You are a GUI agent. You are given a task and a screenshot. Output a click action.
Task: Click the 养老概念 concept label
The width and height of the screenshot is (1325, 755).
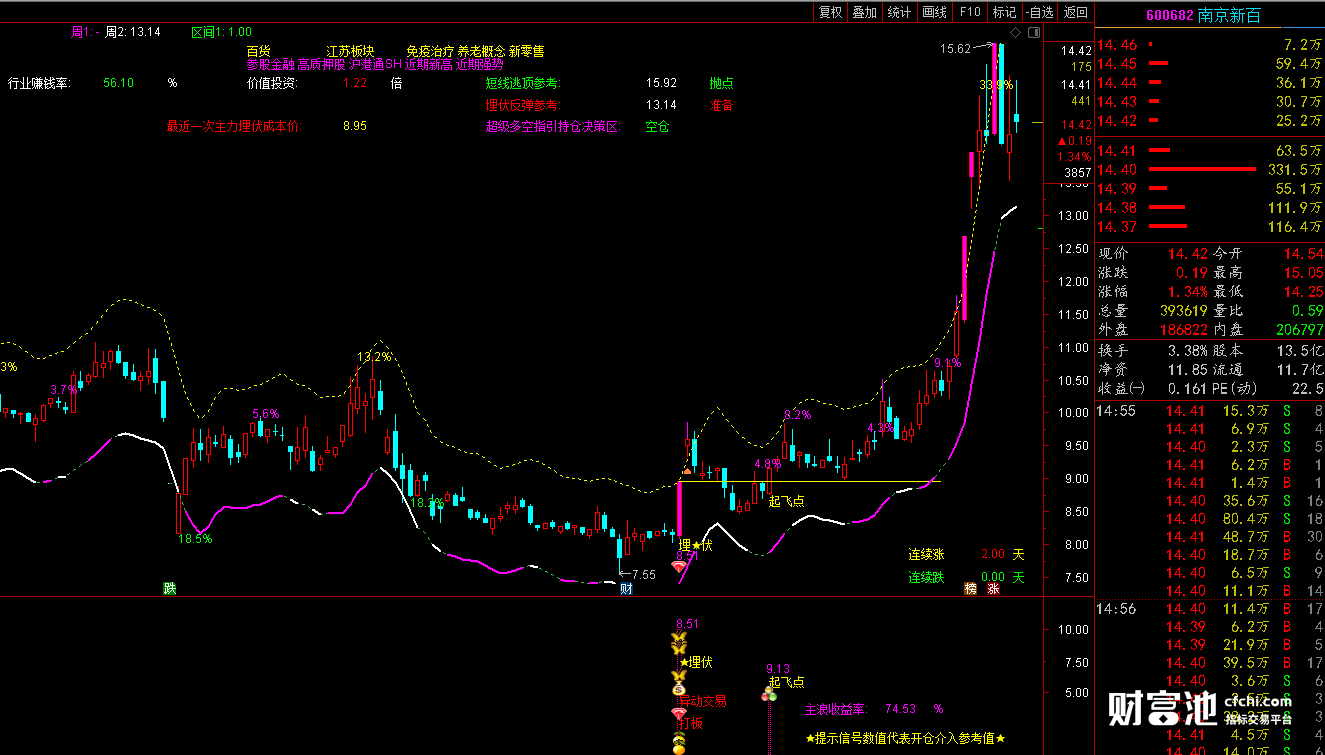481,50
